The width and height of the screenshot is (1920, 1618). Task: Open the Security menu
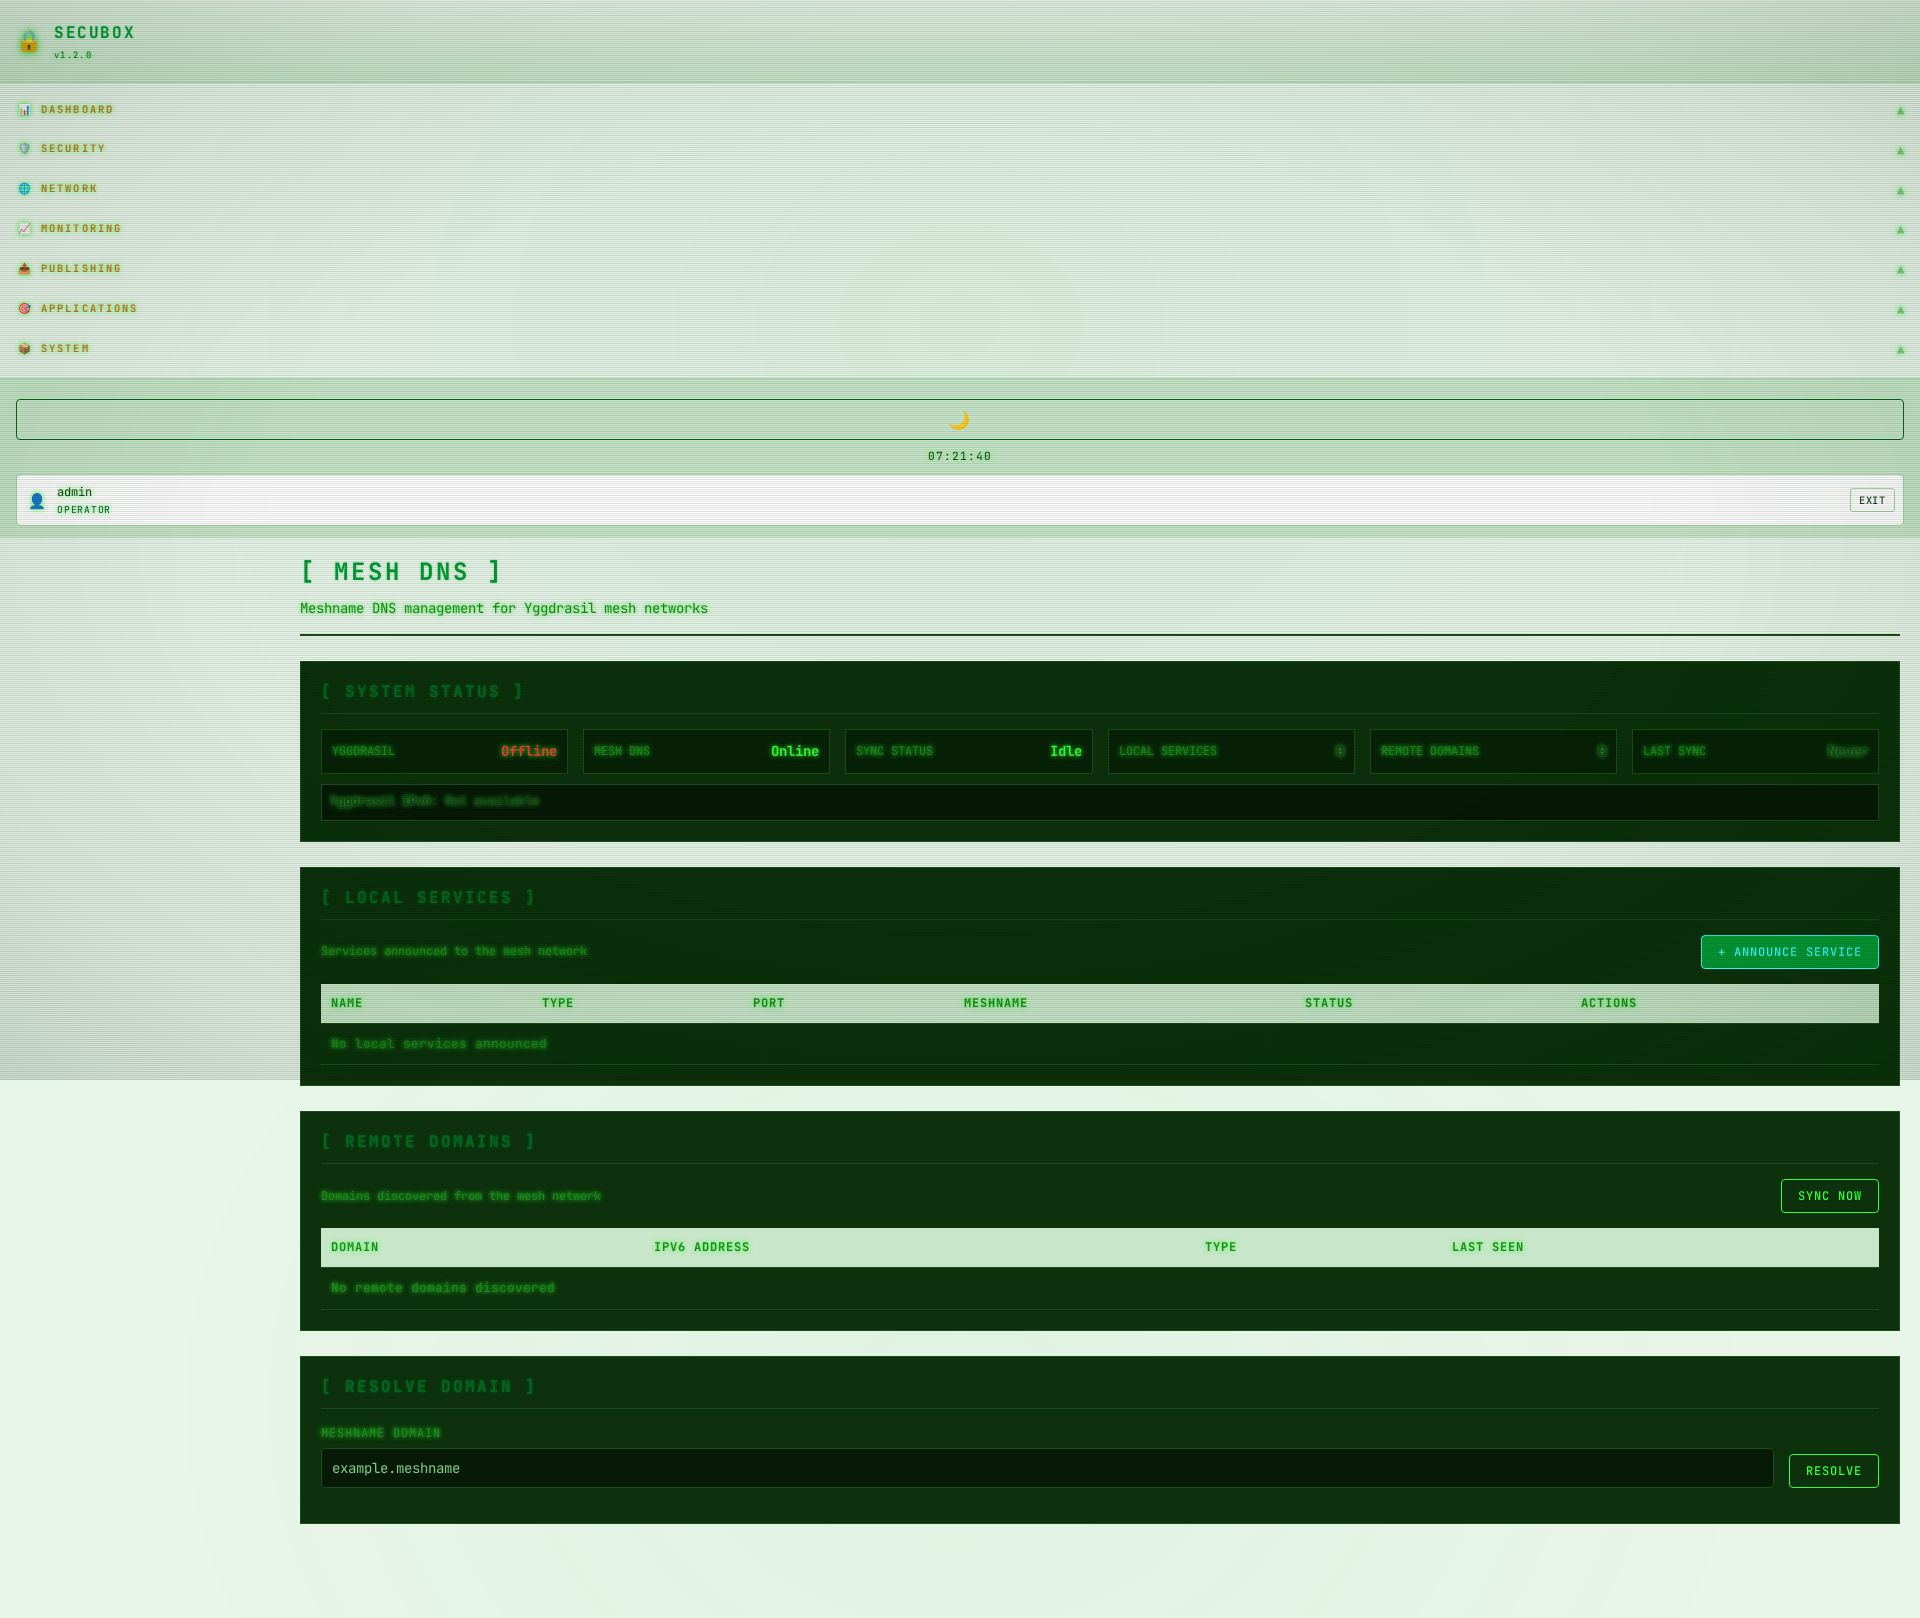(73, 149)
